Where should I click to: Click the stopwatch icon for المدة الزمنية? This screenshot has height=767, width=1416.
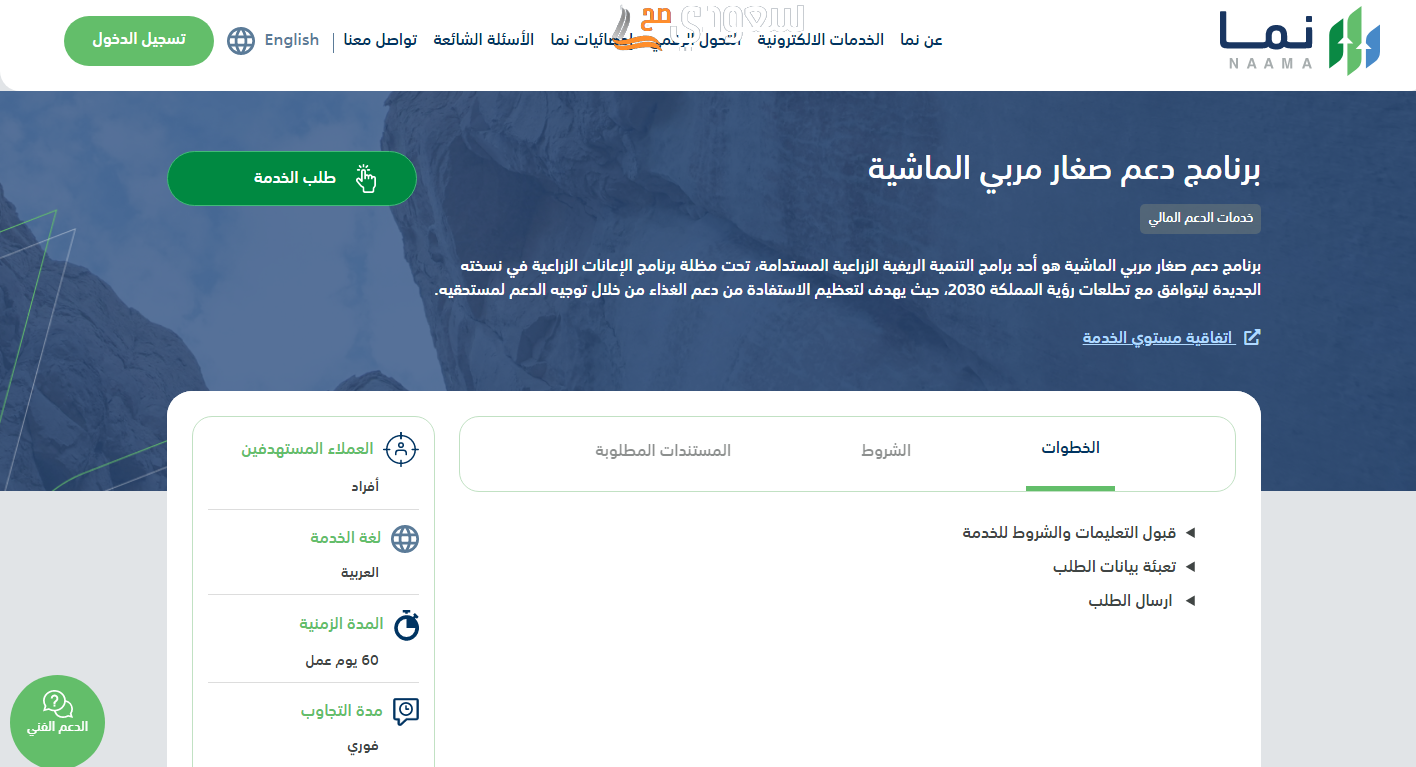click(x=406, y=625)
